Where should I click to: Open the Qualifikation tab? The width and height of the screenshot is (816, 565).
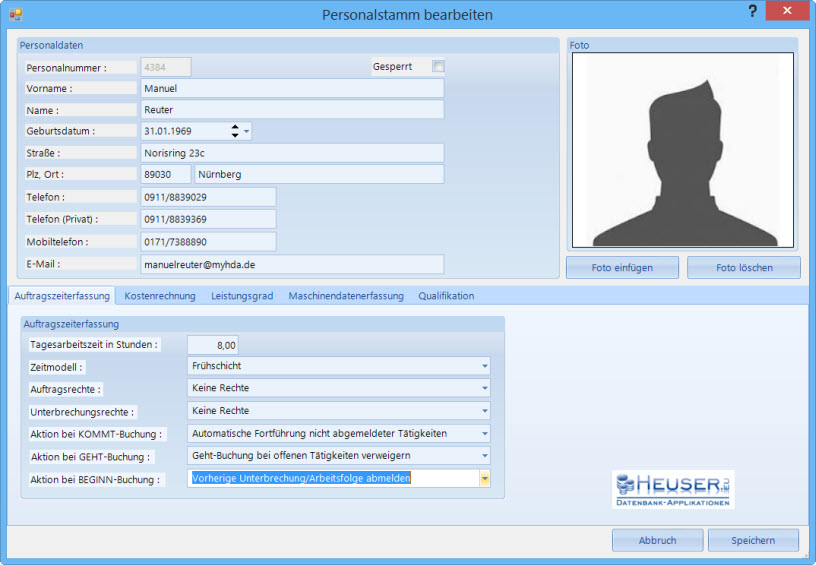pos(446,296)
